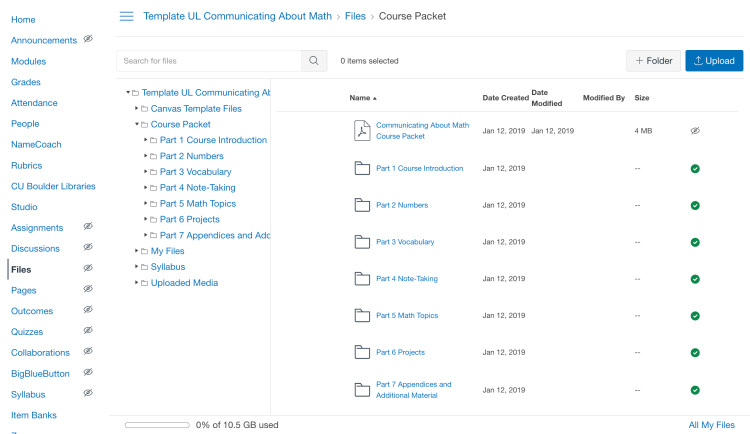Click published checkmark for Part 1 Course Introduction

pos(695,168)
